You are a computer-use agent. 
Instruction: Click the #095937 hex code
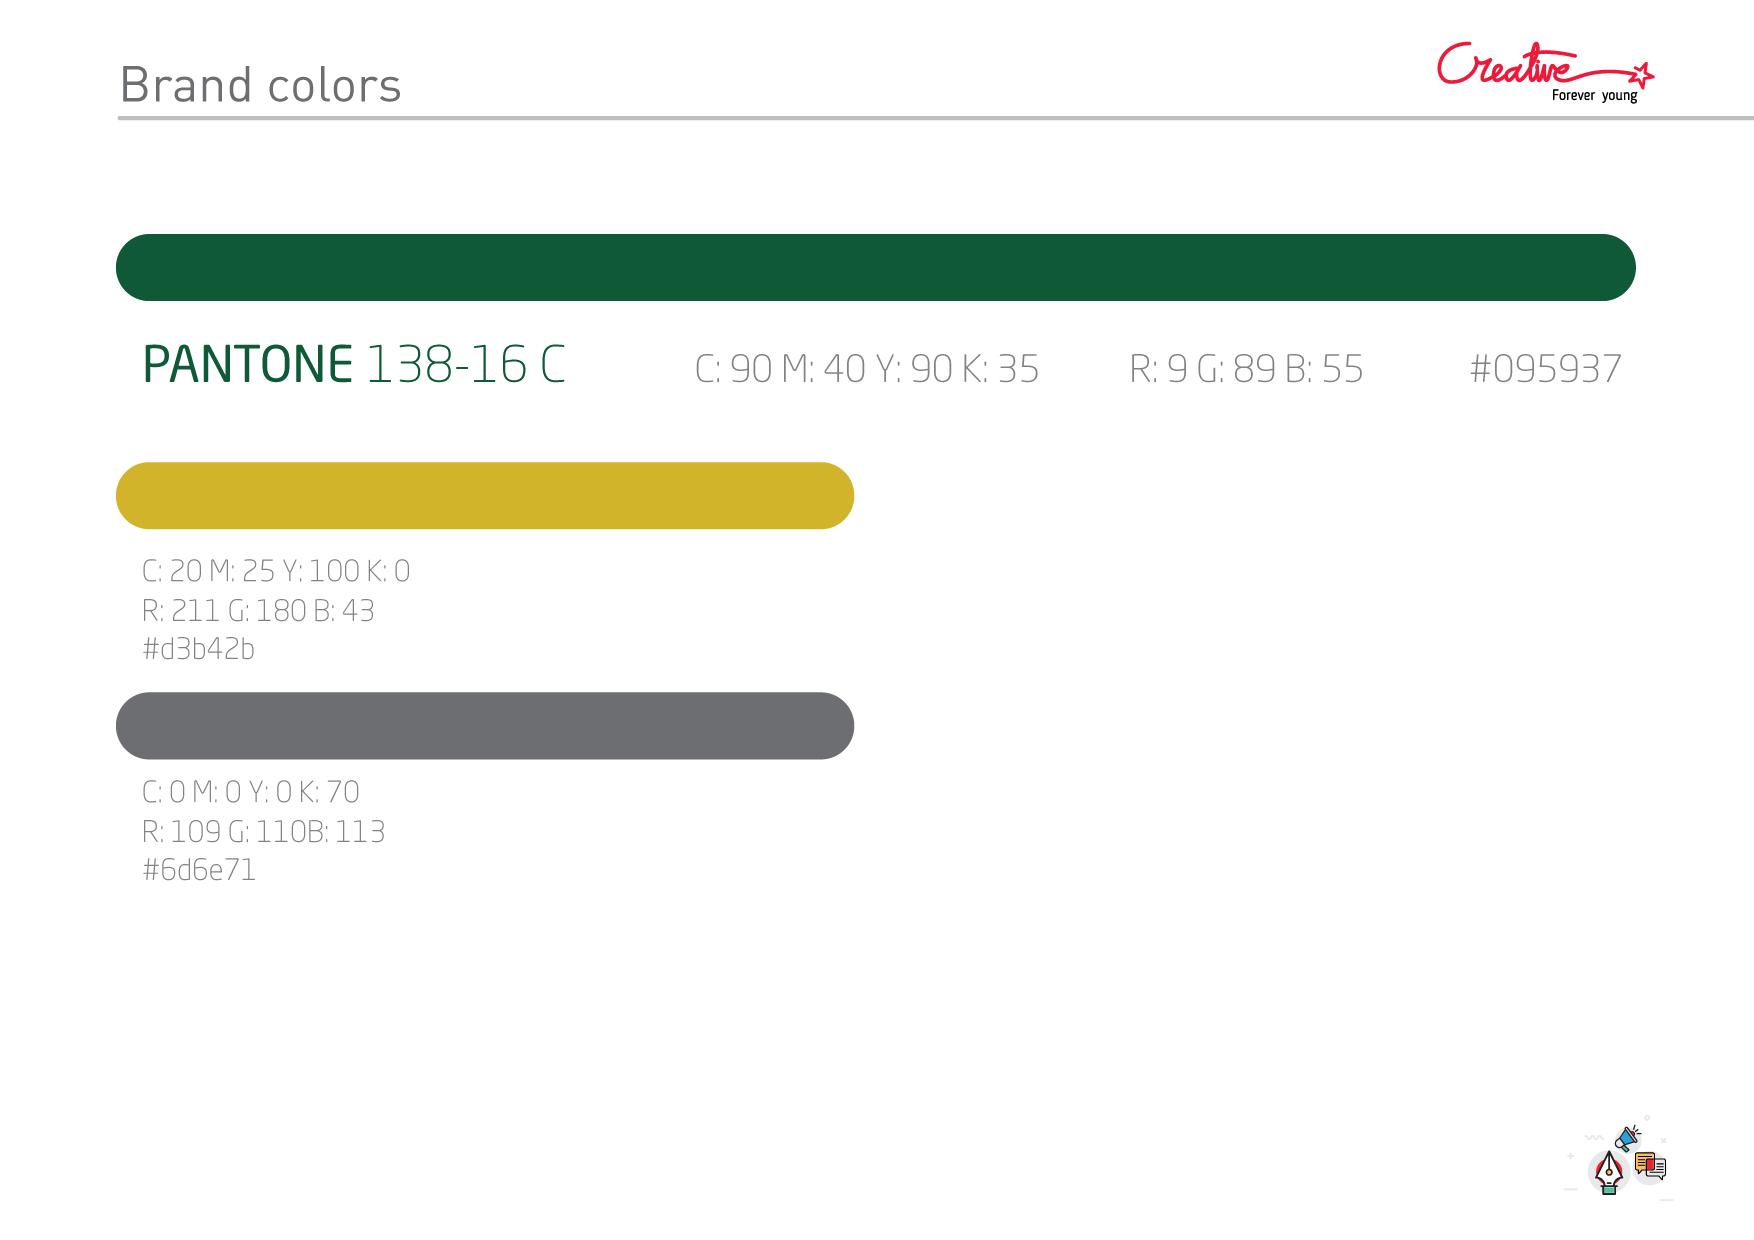point(1545,369)
